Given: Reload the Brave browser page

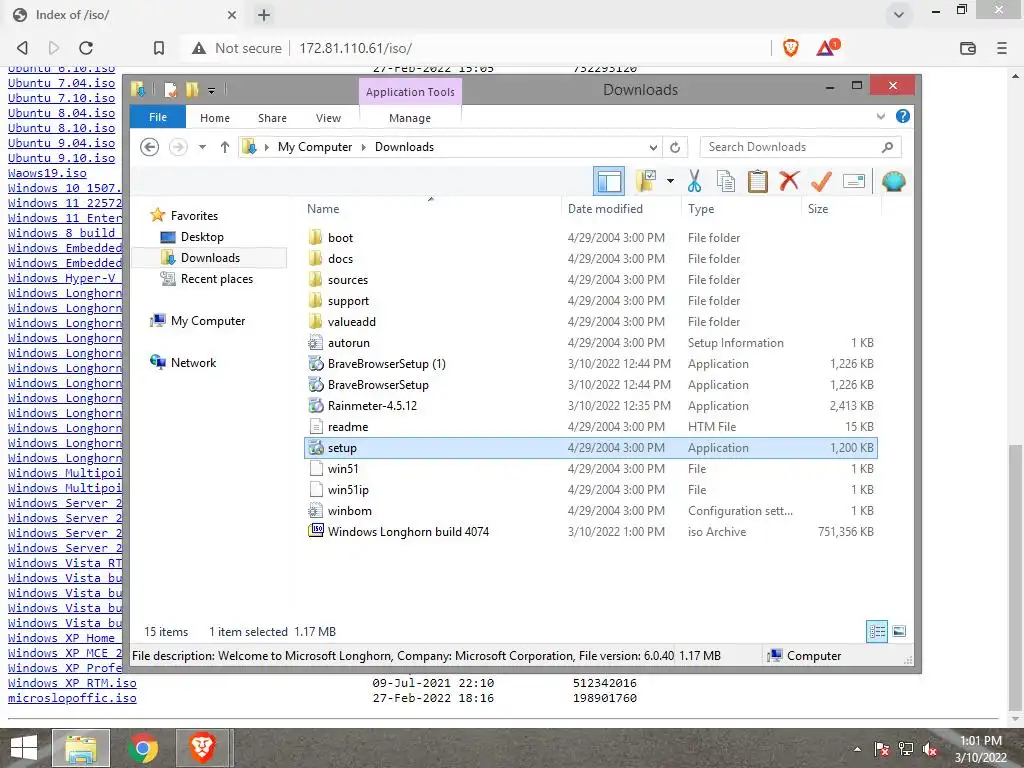Looking at the screenshot, I should (x=86, y=48).
